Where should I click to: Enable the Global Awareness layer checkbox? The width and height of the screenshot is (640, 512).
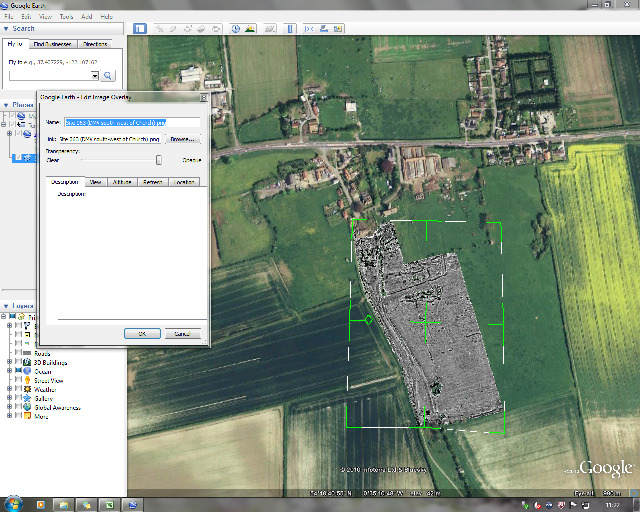click(18, 407)
